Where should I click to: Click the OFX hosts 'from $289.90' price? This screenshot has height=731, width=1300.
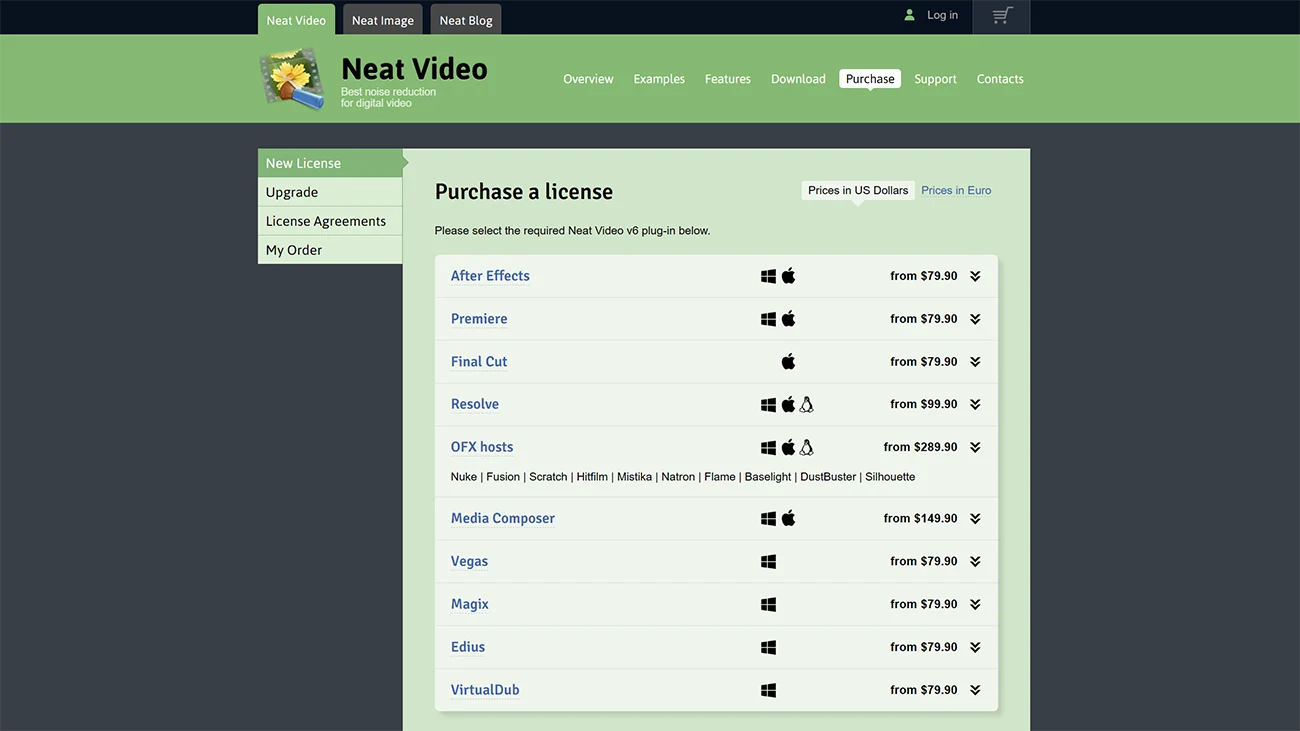coord(920,447)
